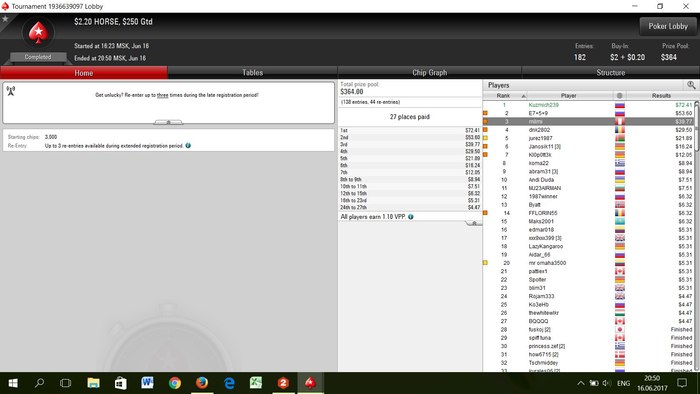
Task: Select player Janosik11 [3]
Action: [x=545, y=146]
